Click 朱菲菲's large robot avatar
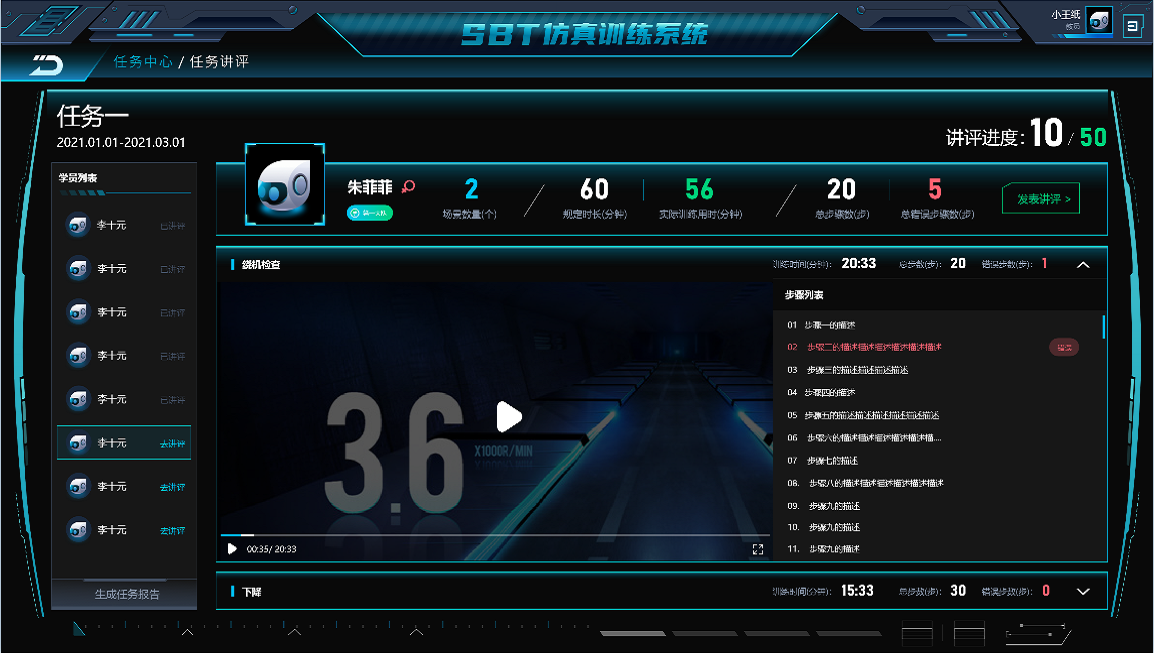 point(285,185)
